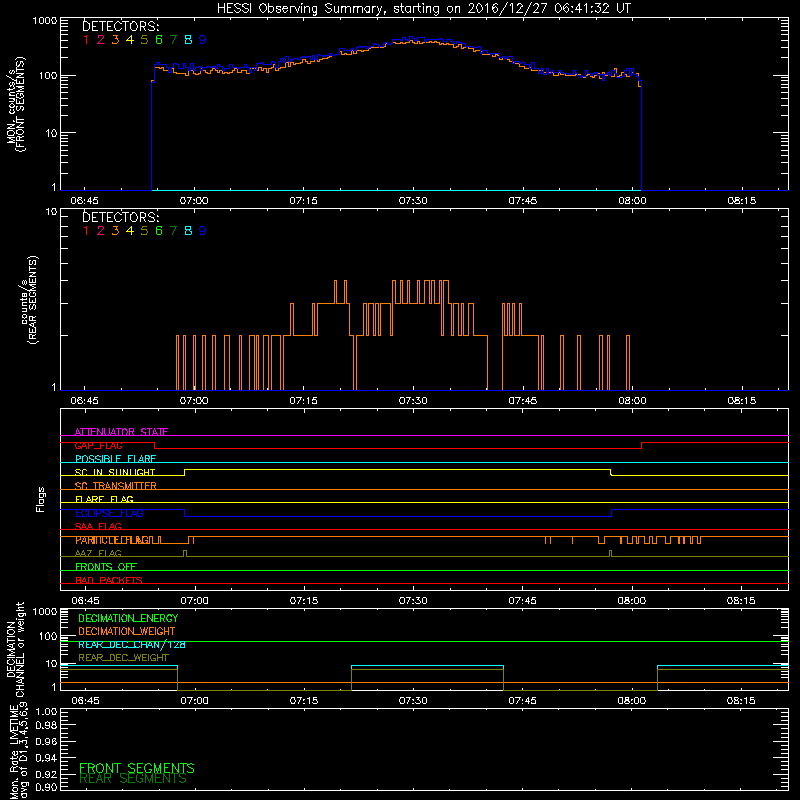Viewport: 800px width, 800px height.
Task: Click the SC_IN_SUNLIGHT flag label
Action: pos(115,472)
